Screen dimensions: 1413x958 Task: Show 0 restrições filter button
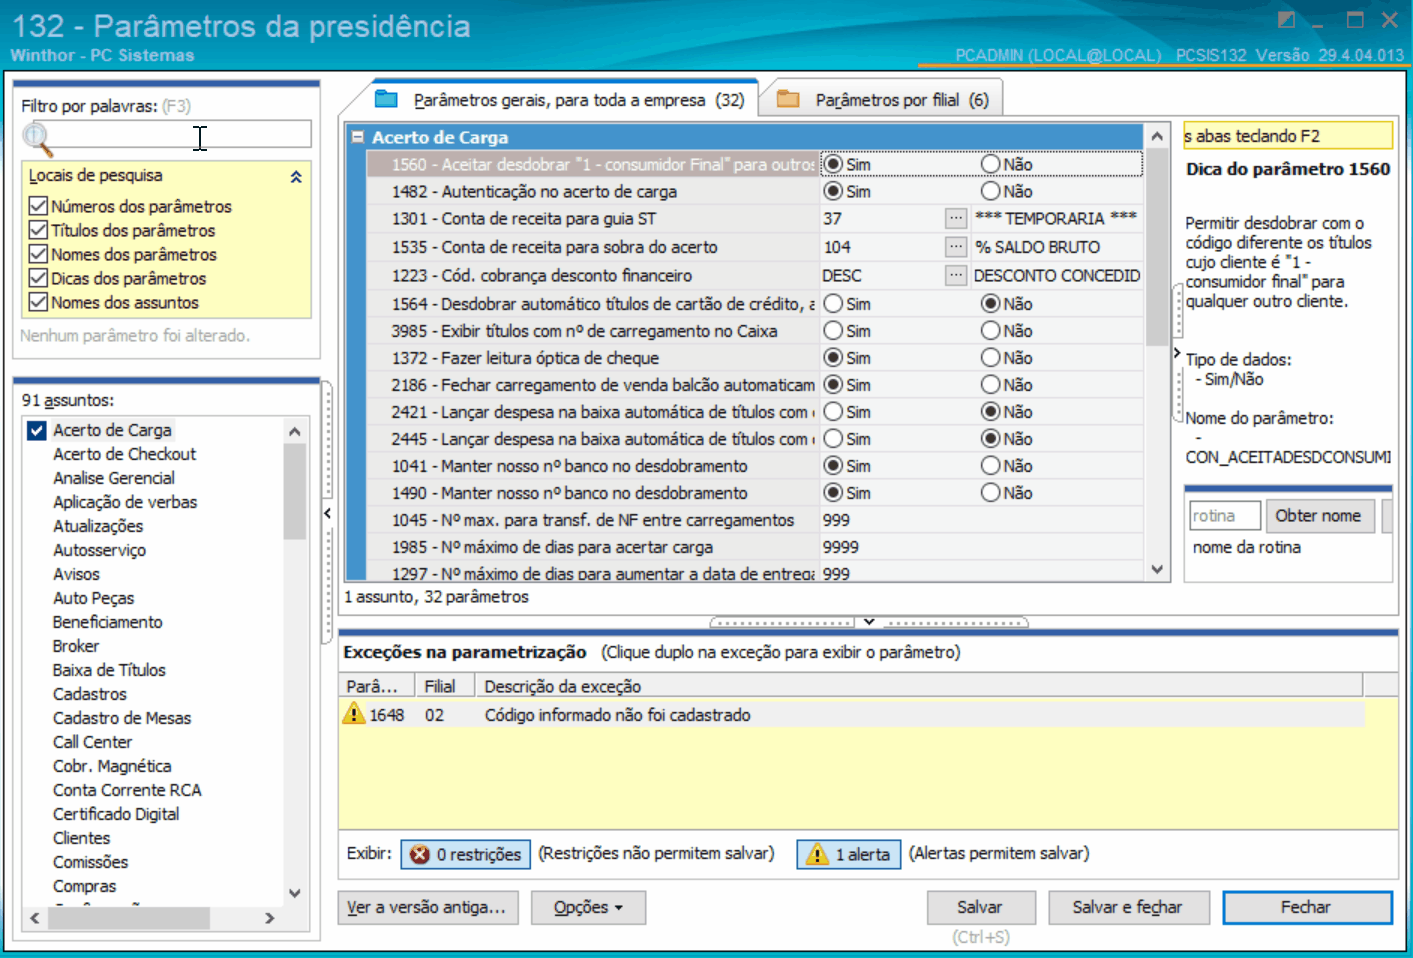coord(466,854)
